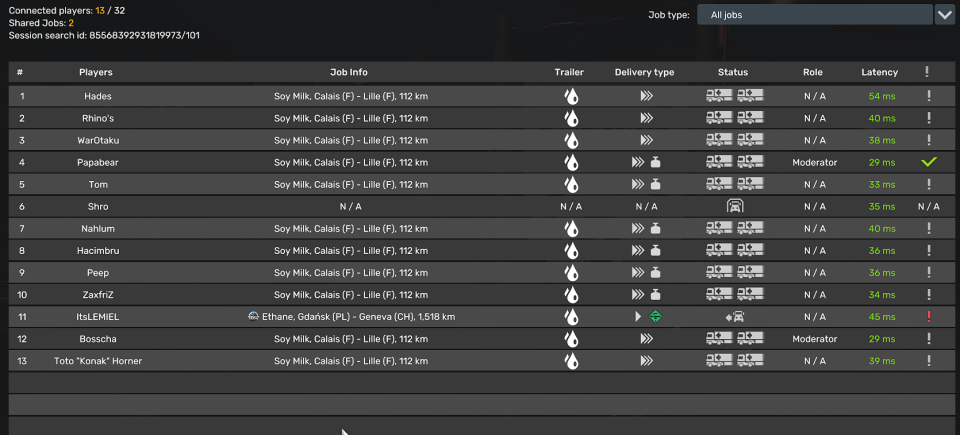960x435 pixels.
Task: Click the red exclamation mark for ItsLEMIEL
Action: click(x=928, y=317)
